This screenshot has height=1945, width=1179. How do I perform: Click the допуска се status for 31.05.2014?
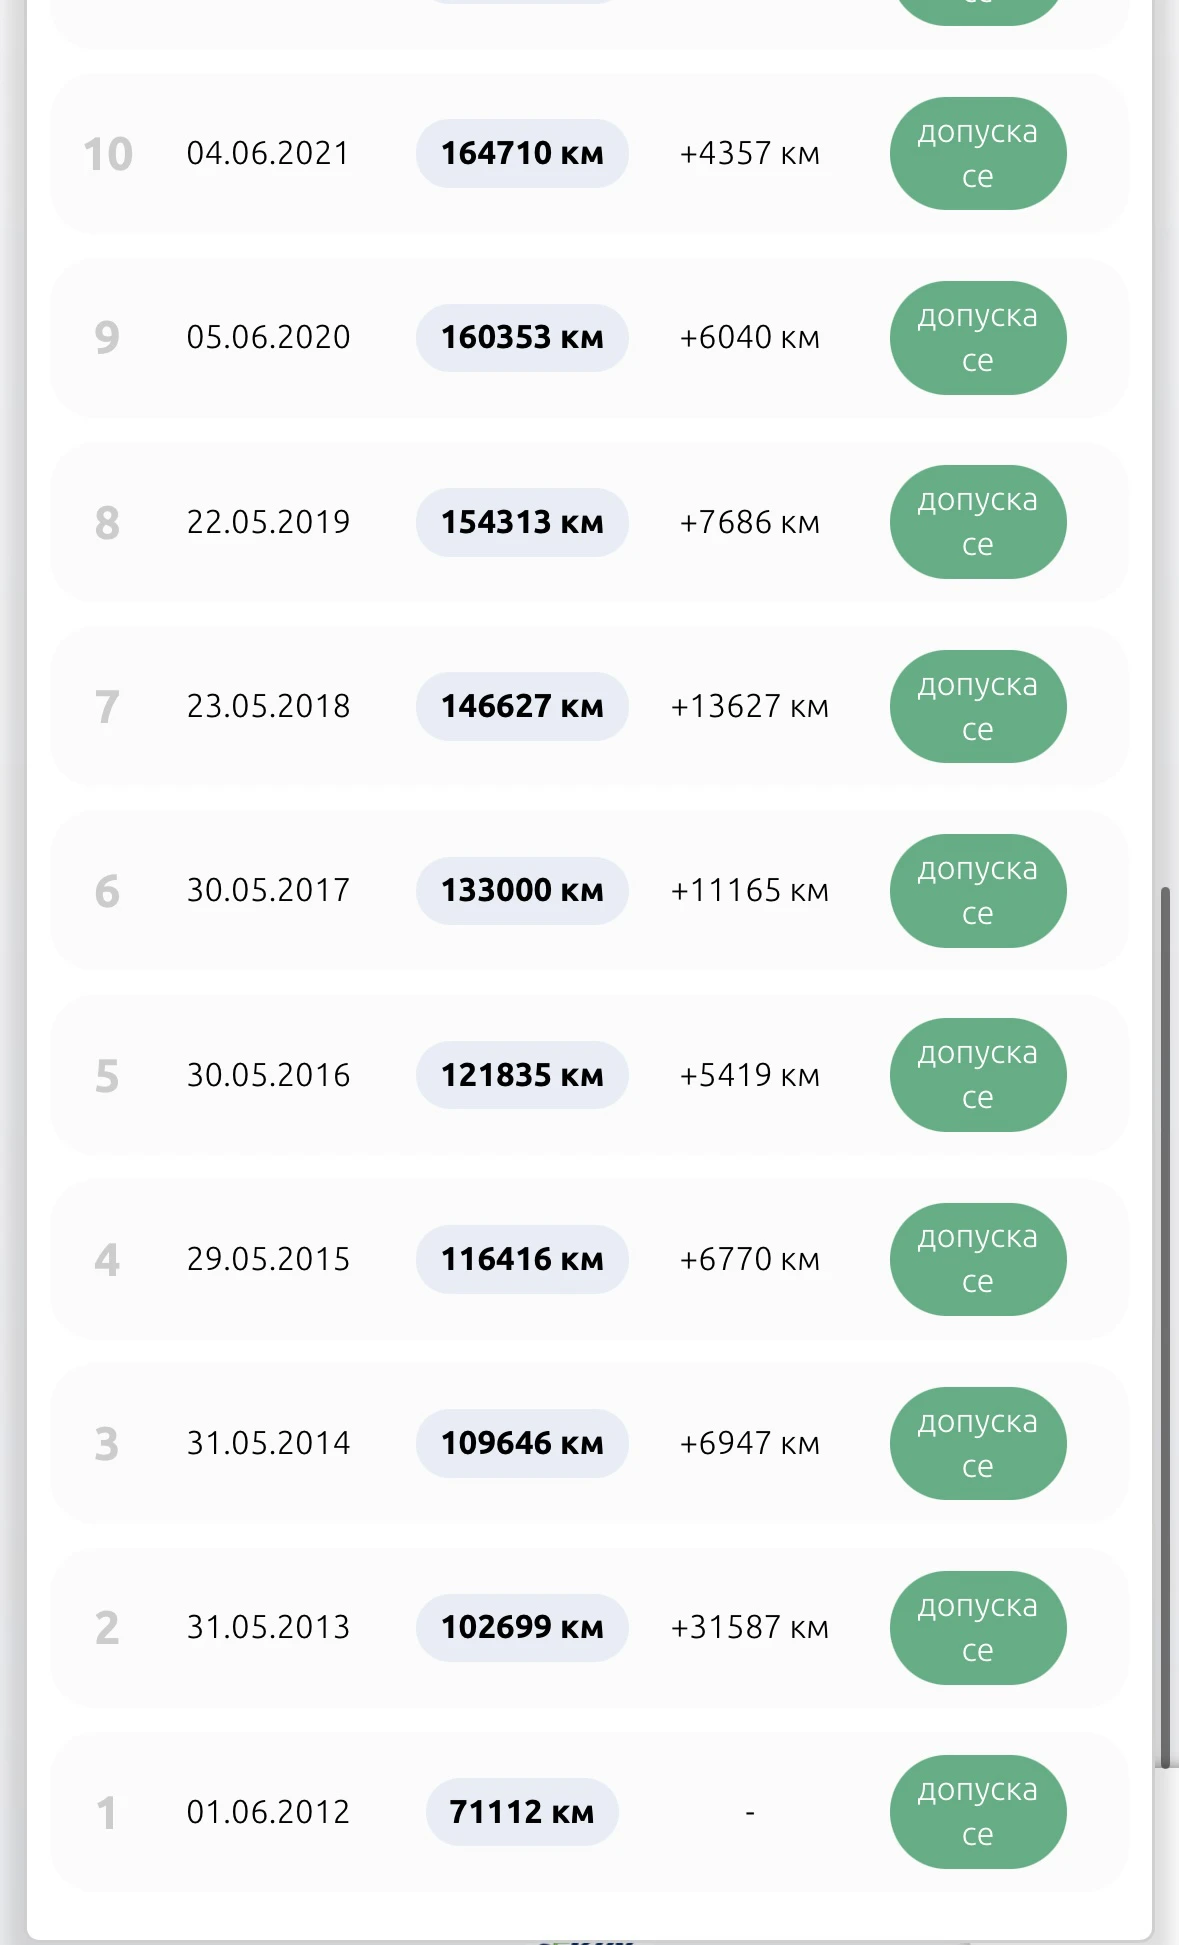(978, 1444)
